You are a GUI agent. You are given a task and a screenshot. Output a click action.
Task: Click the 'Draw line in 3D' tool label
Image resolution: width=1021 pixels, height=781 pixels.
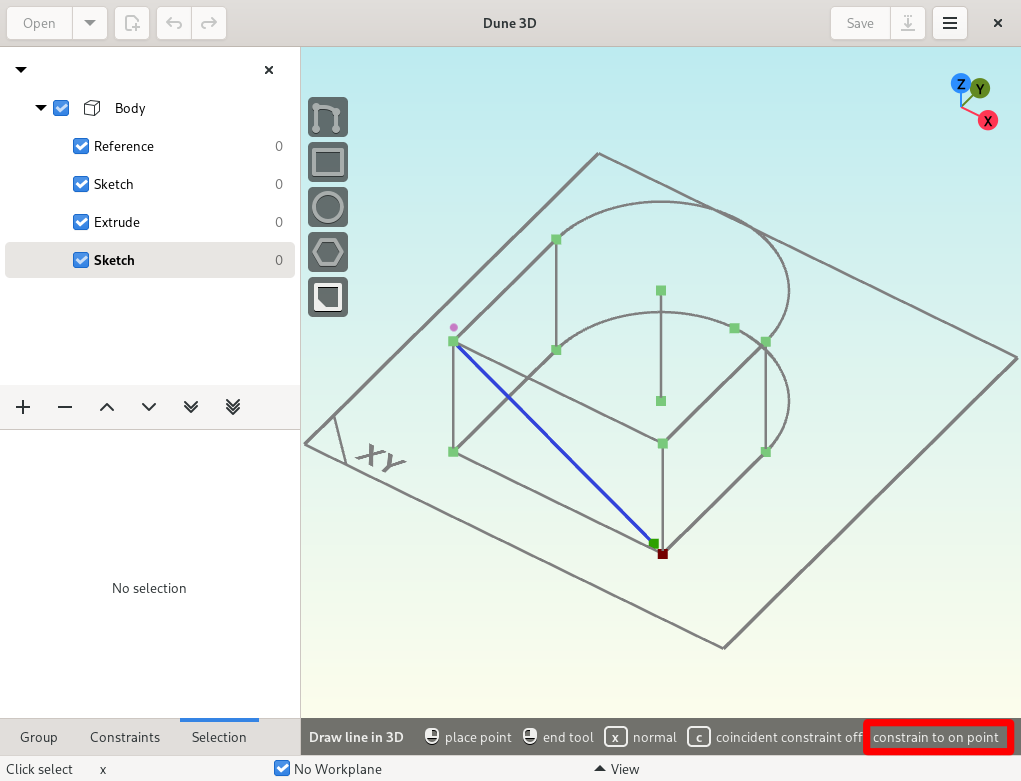click(356, 737)
